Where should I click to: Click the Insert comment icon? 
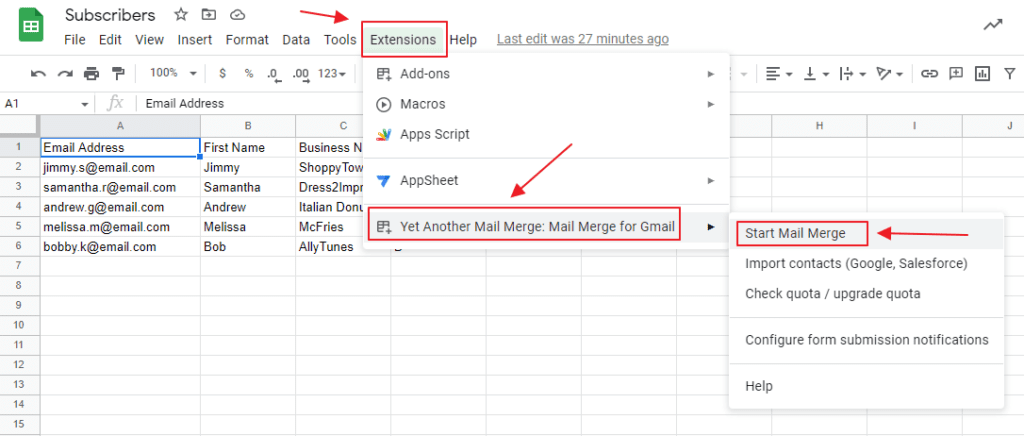point(956,74)
